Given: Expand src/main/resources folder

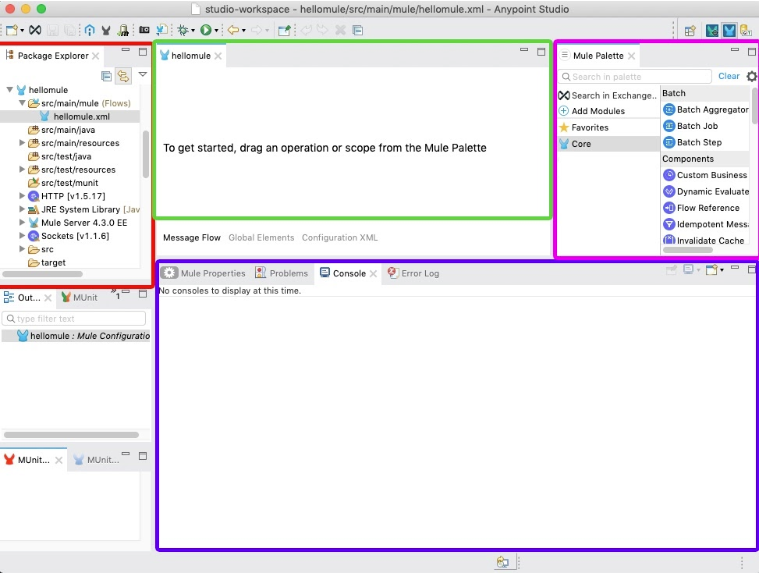Looking at the screenshot, I should 22,143.
